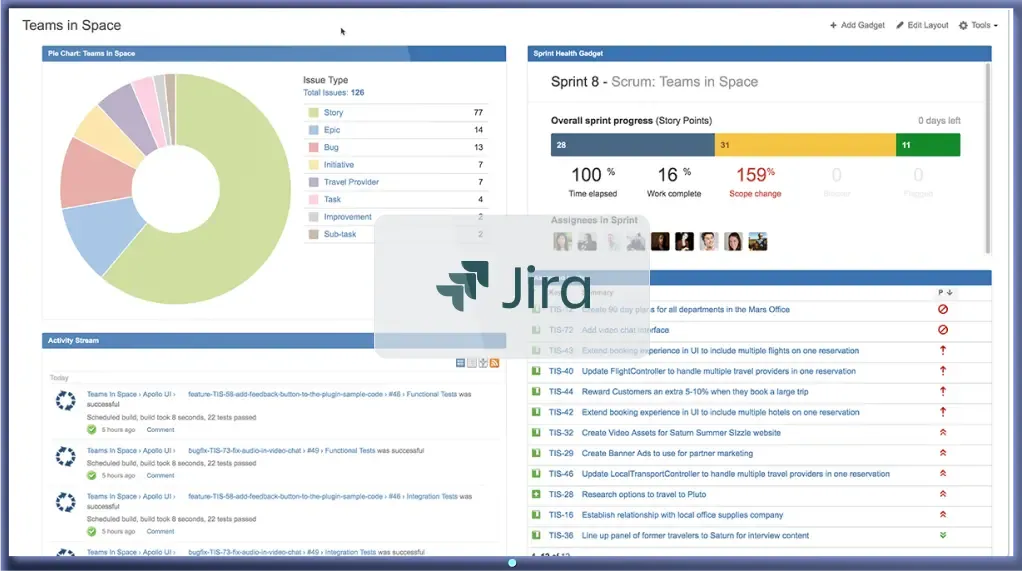Select the last assignee avatar with outdoor photo
Viewport: 1022px width, 571px height.
(757, 242)
